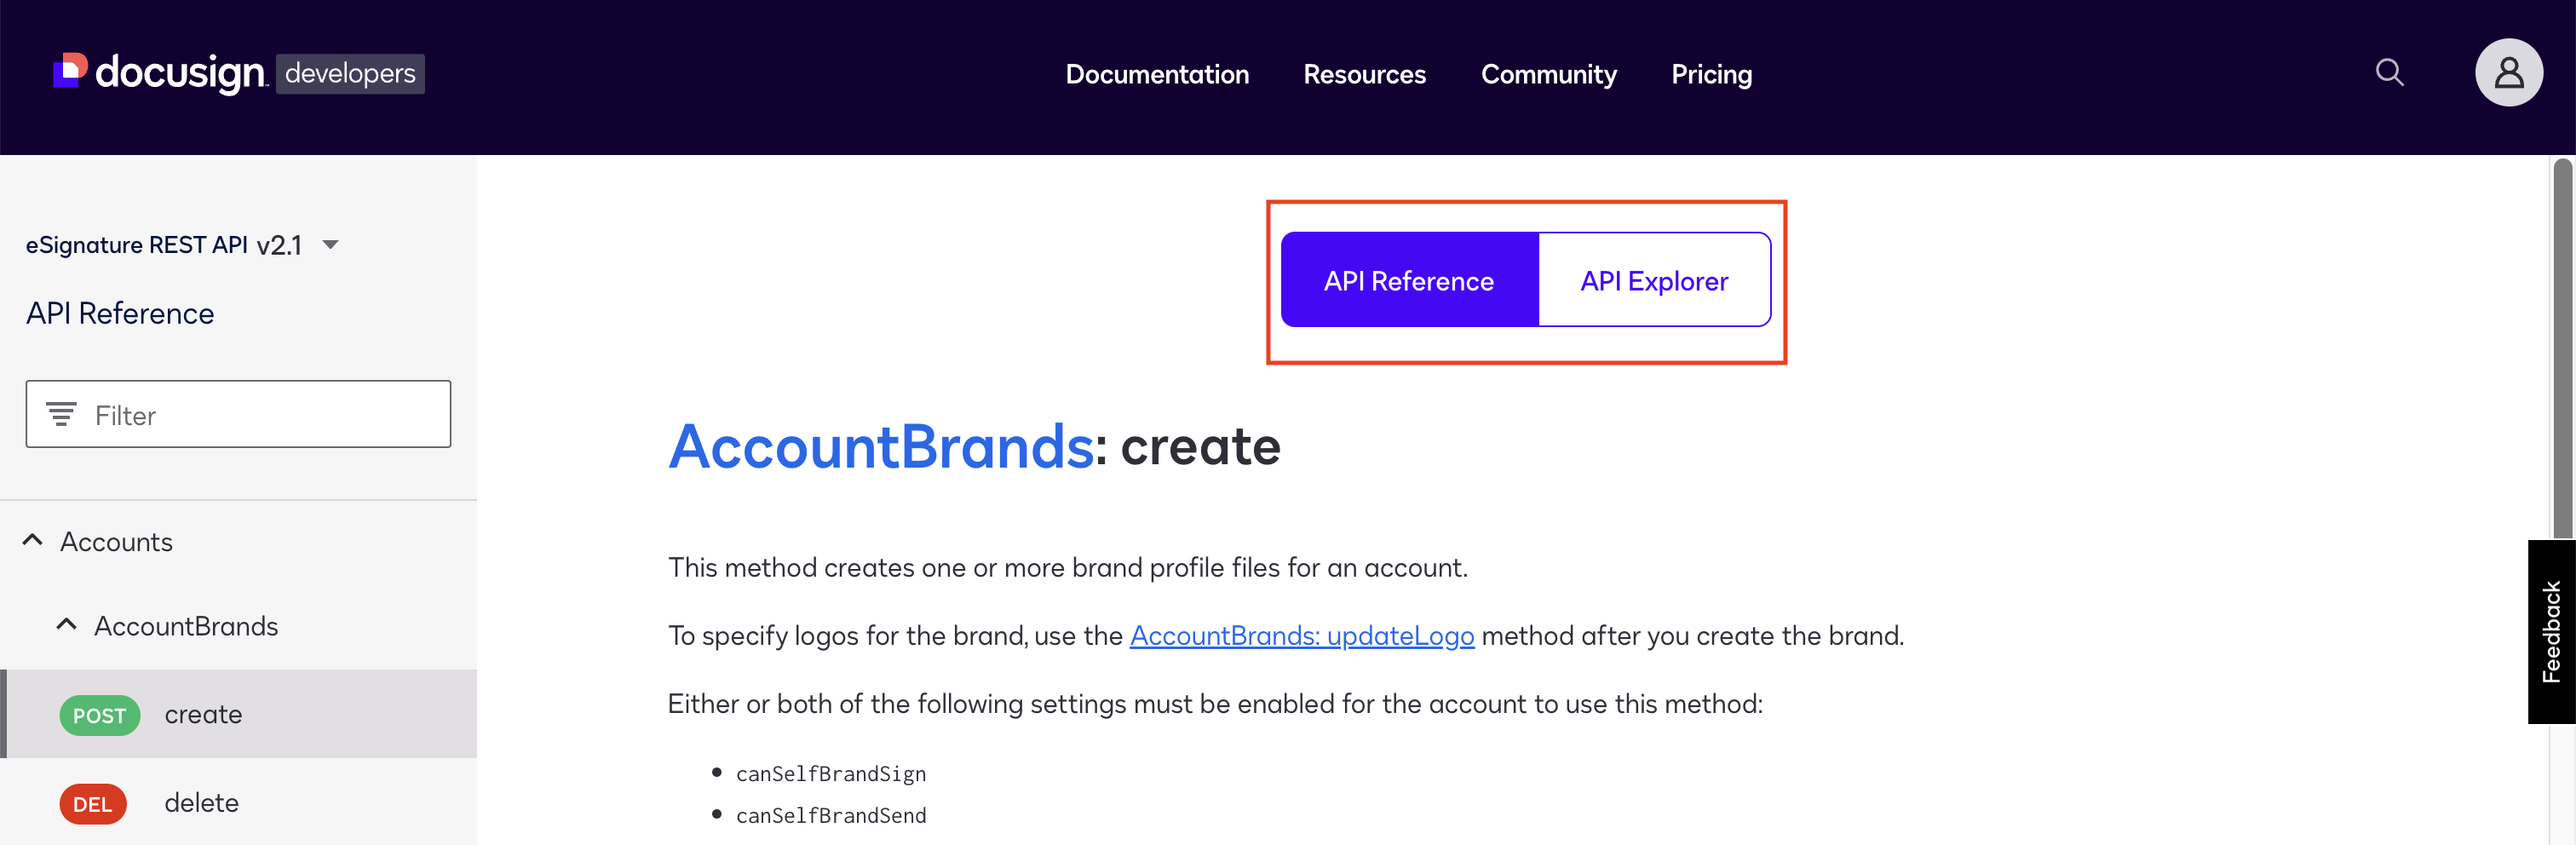Toggle the active create endpoint entry
The width and height of the screenshot is (2576, 845).
tap(203, 714)
